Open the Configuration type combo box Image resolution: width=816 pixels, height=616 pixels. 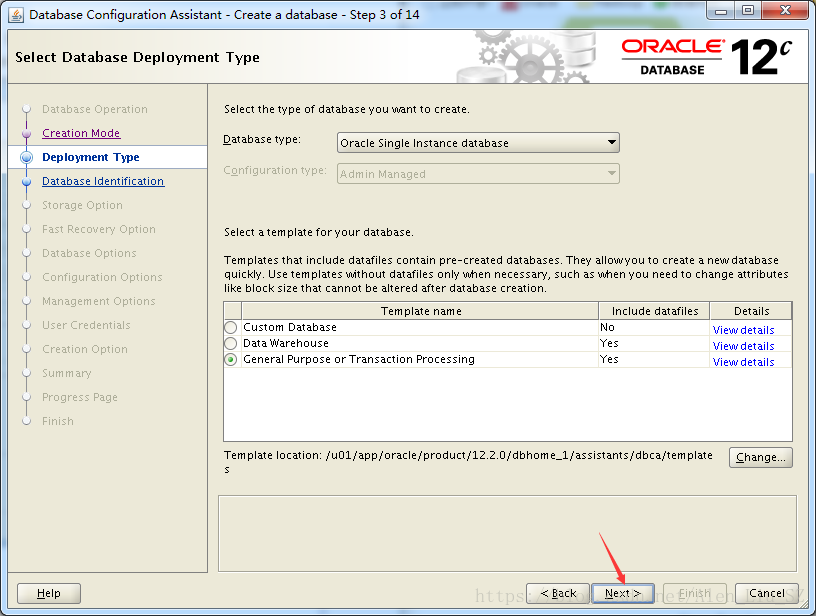click(478, 174)
